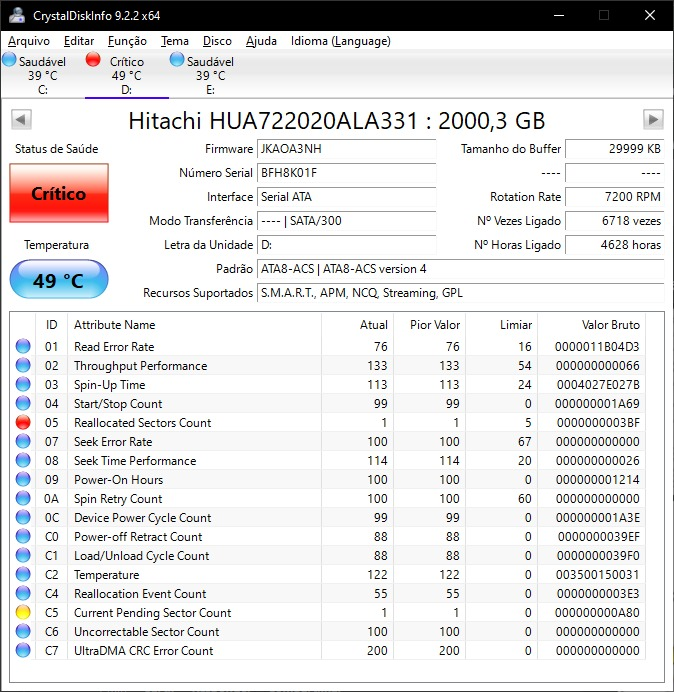Select the Current Pending Sector Count attribute name
This screenshot has height=692, width=674.
coord(152,613)
